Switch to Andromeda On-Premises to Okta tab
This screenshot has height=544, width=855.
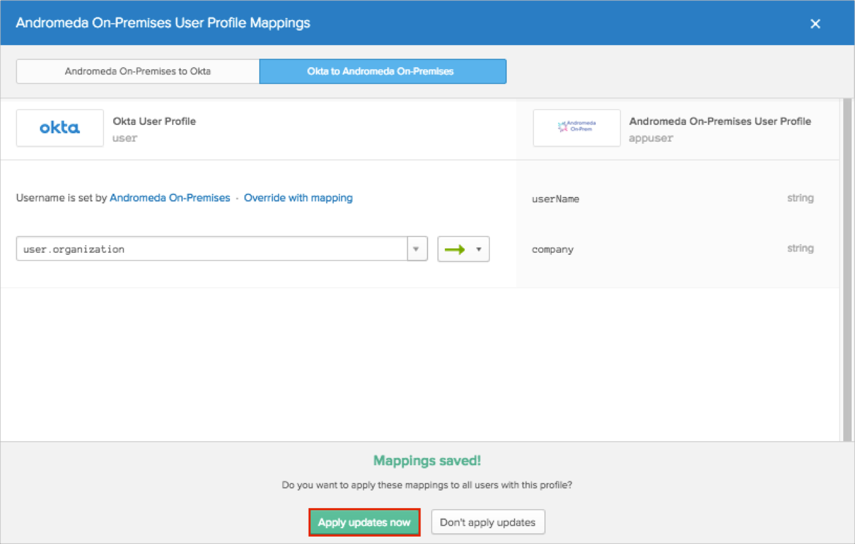(138, 71)
